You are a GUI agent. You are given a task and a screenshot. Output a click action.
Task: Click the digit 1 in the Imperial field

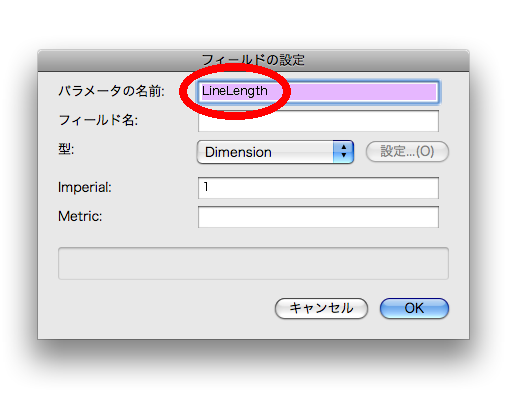[x=206, y=187]
